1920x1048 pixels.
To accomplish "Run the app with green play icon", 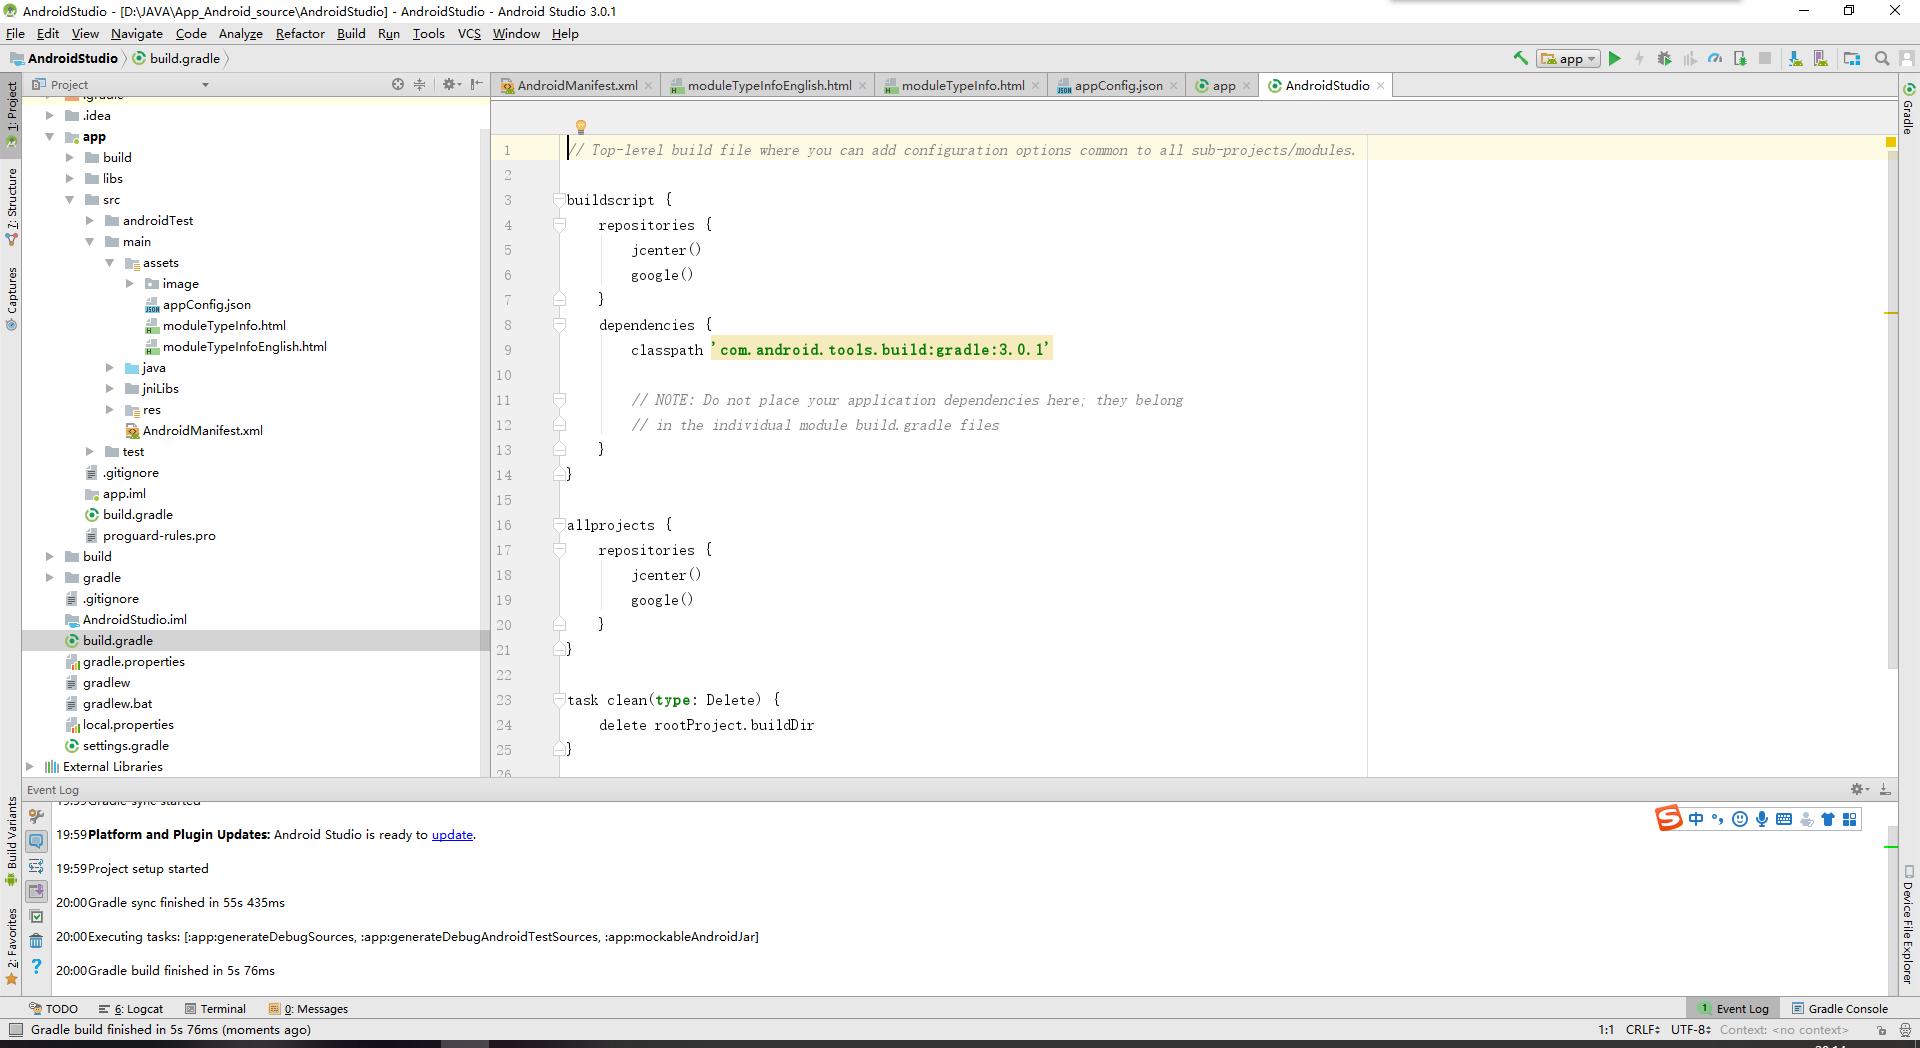I will coord(1614,58).
